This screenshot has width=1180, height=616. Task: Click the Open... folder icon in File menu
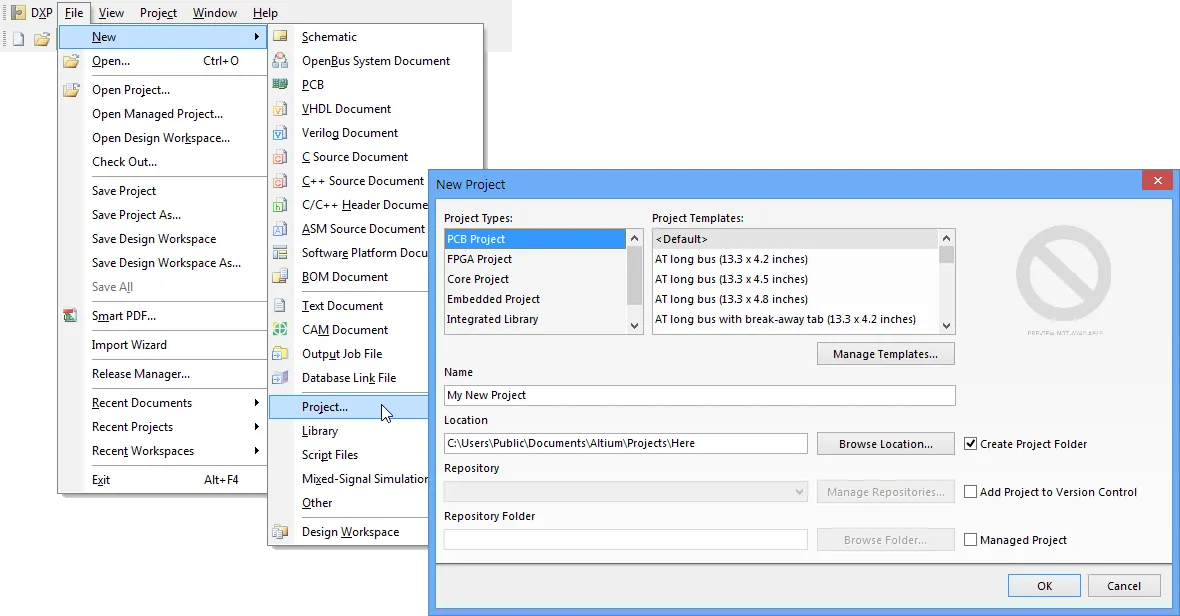[x=71, y=61]
